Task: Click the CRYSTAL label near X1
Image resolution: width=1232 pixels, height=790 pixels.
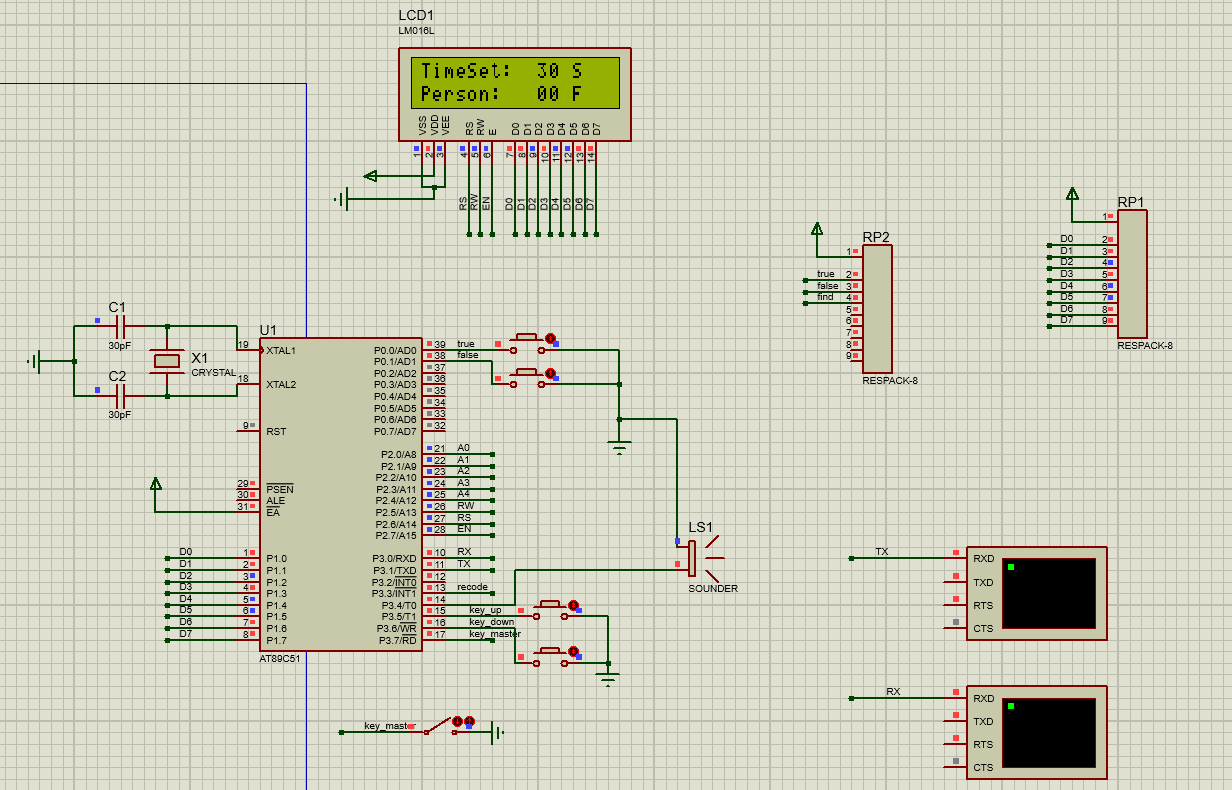Action: click(213, 372)
